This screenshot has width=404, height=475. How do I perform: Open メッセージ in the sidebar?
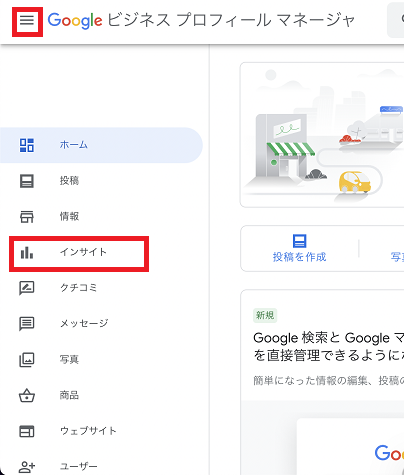coord(101,324)
